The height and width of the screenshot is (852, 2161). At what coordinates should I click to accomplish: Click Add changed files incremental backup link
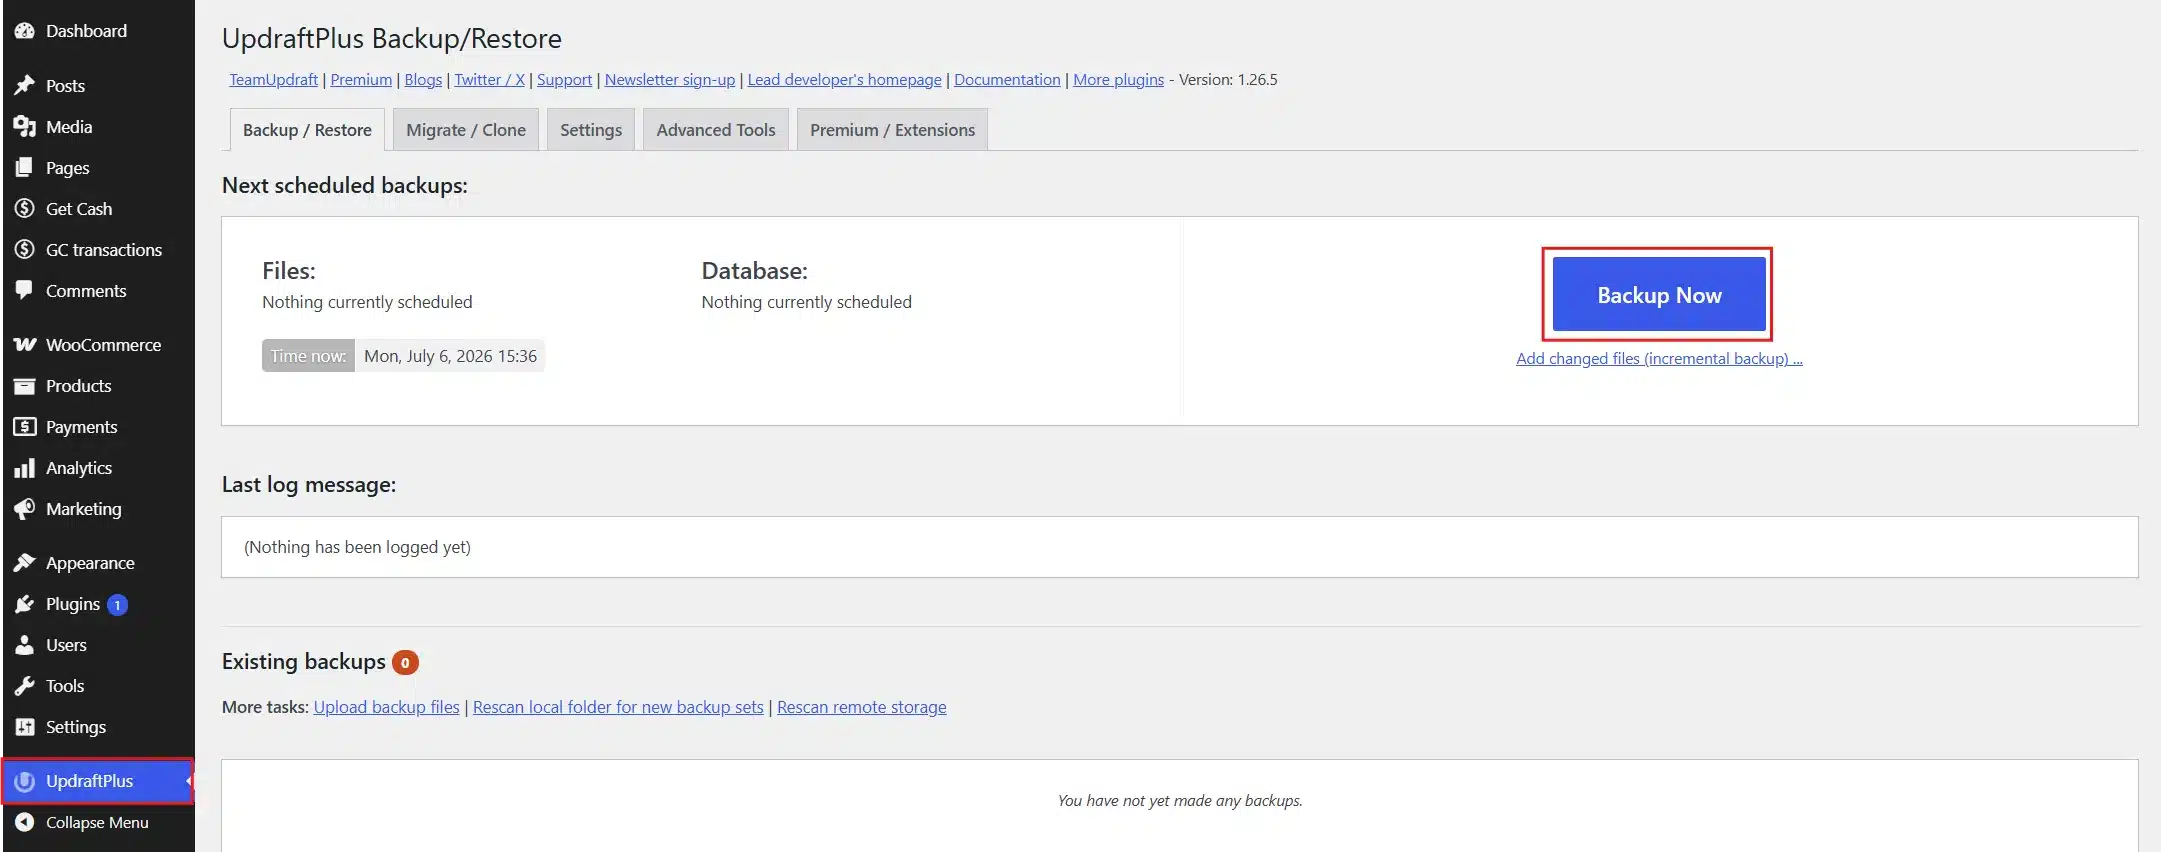tap(1659, 359)
